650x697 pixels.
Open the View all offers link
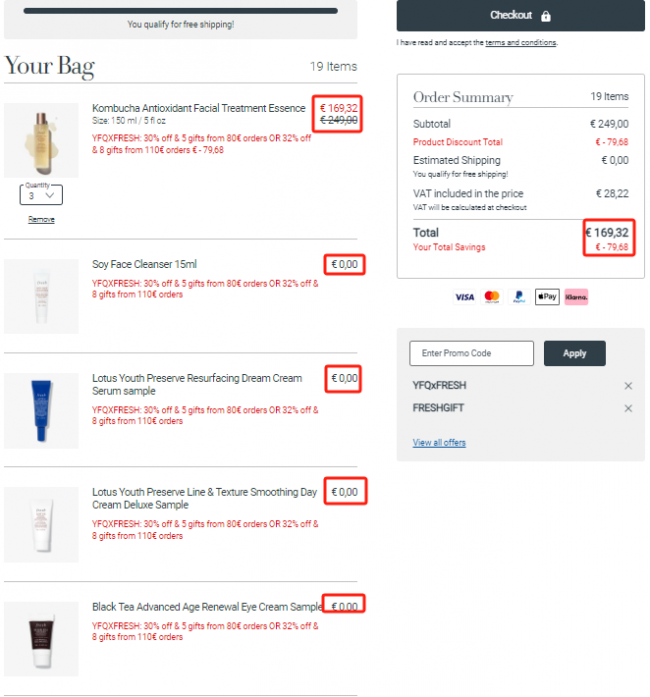[439, 443]
